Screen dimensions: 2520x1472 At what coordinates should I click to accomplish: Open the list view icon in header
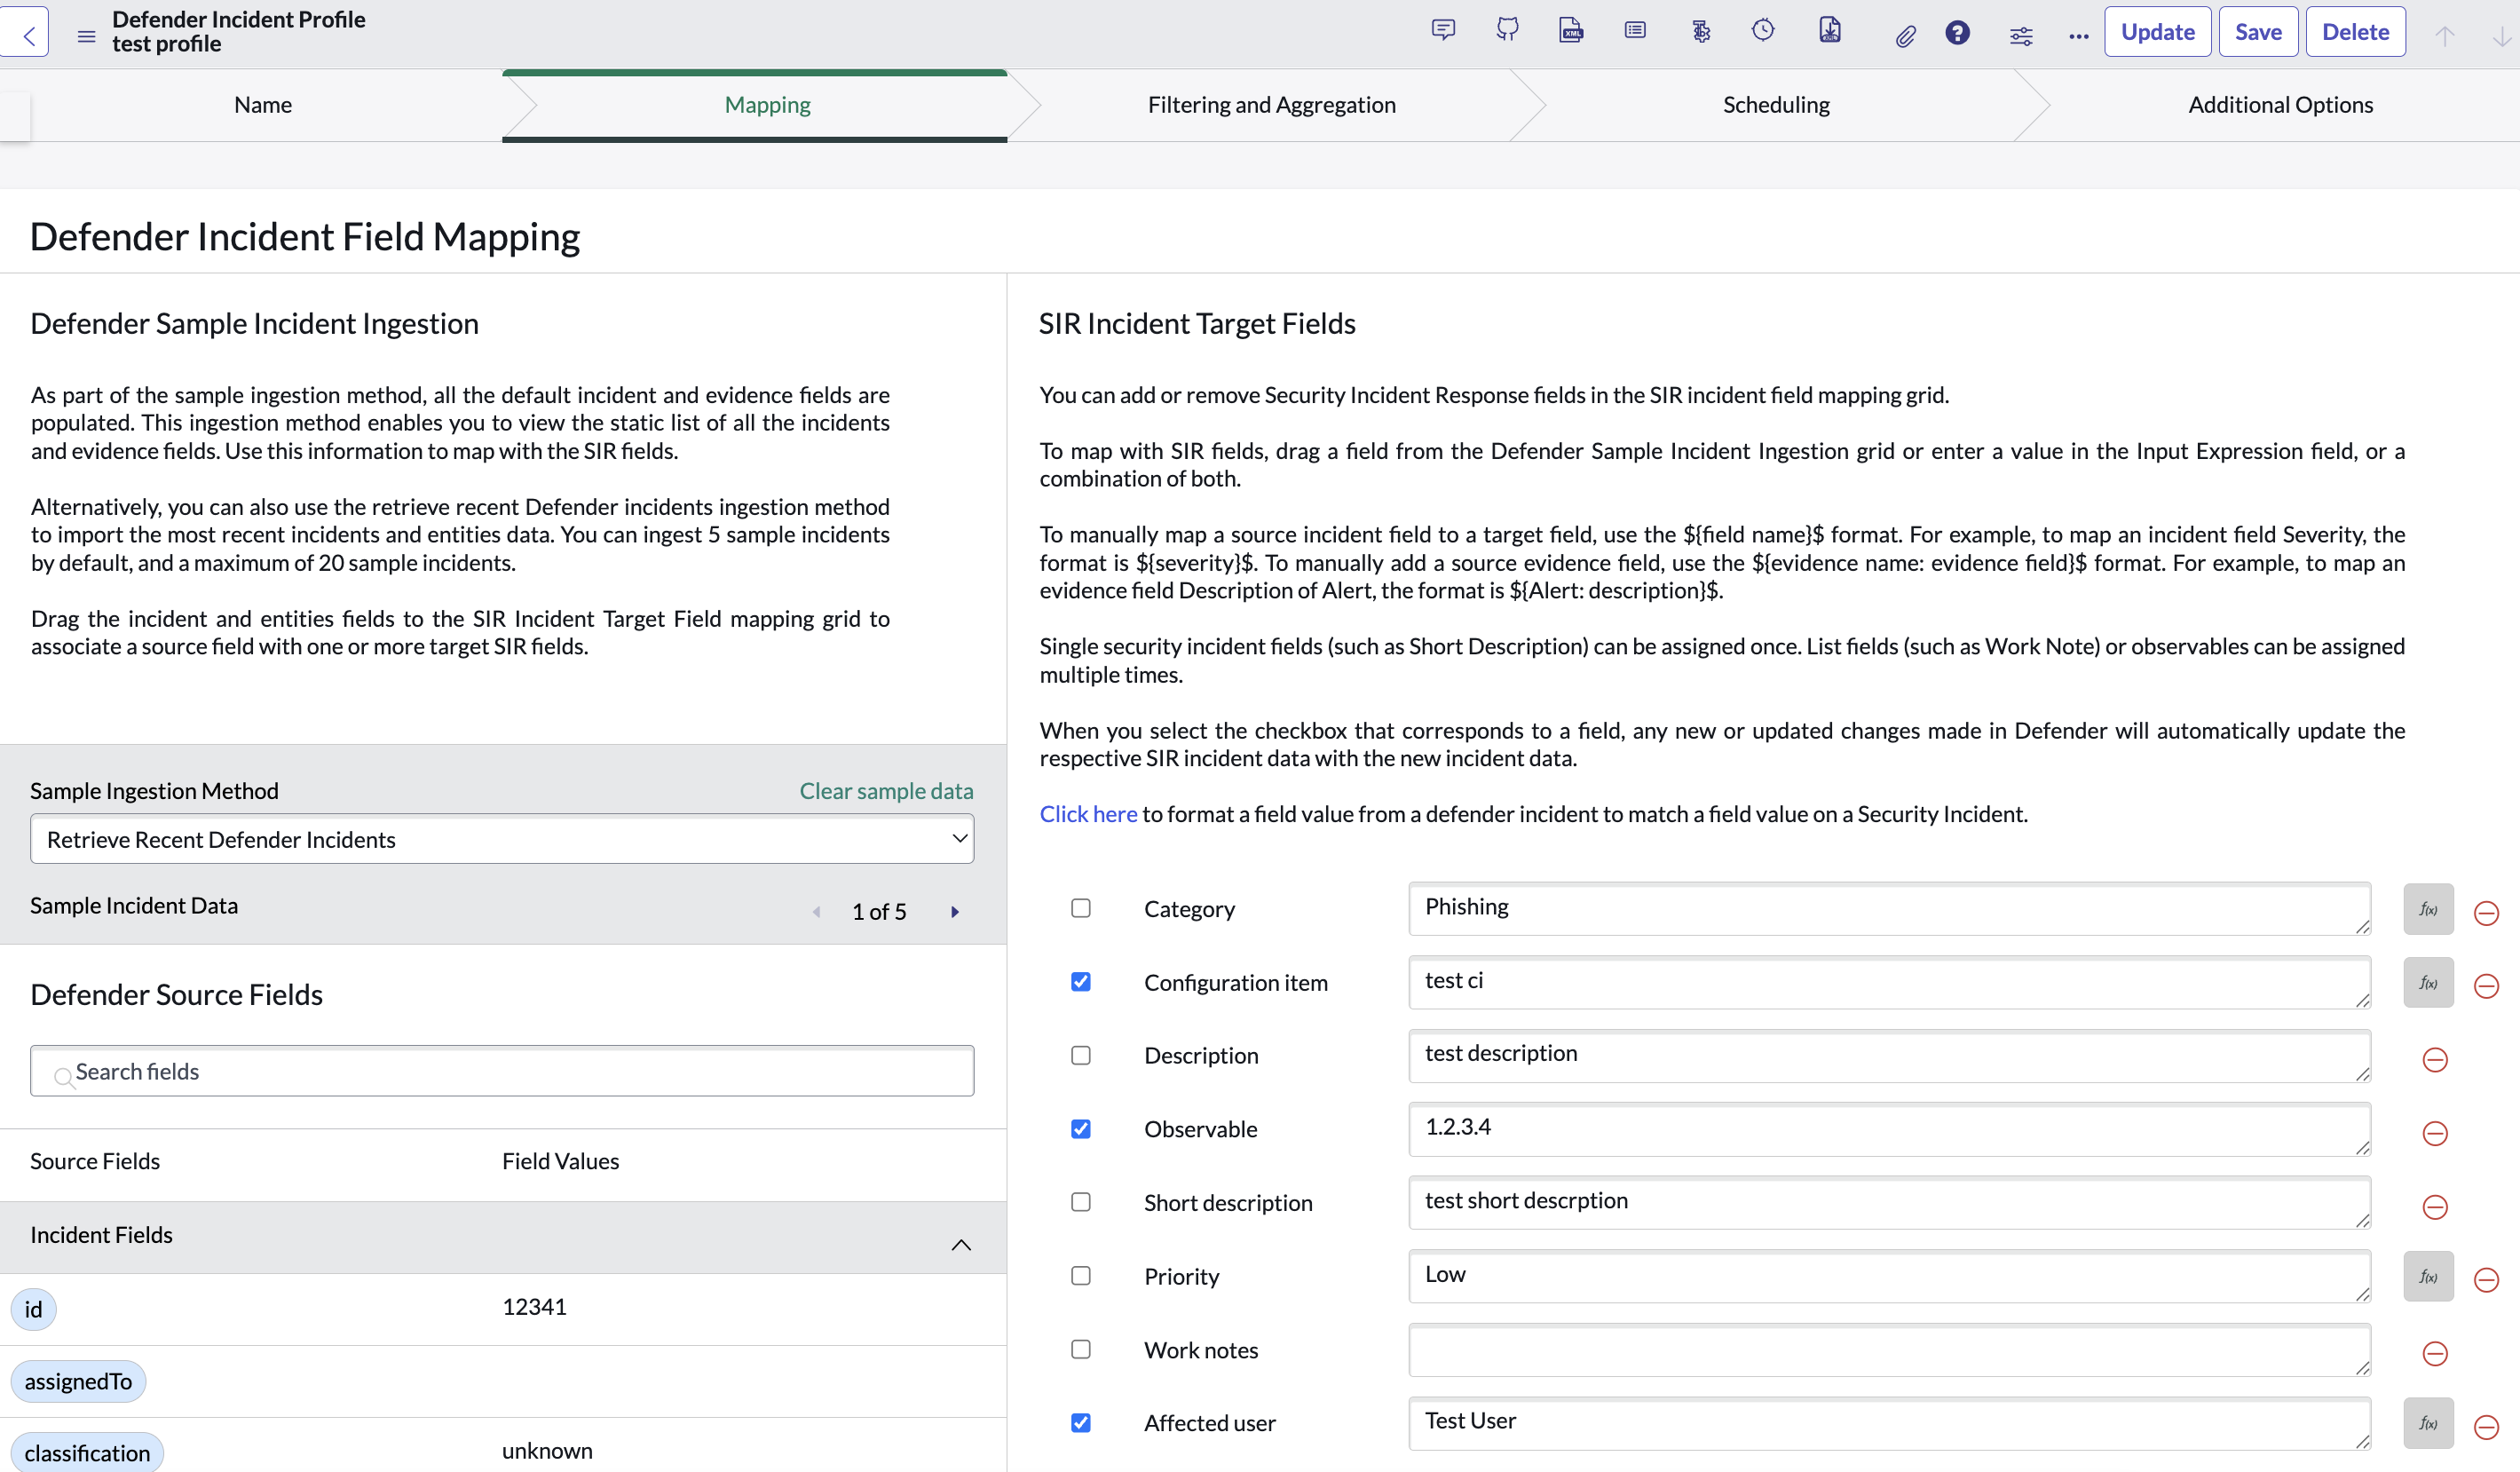[1635, 31]
